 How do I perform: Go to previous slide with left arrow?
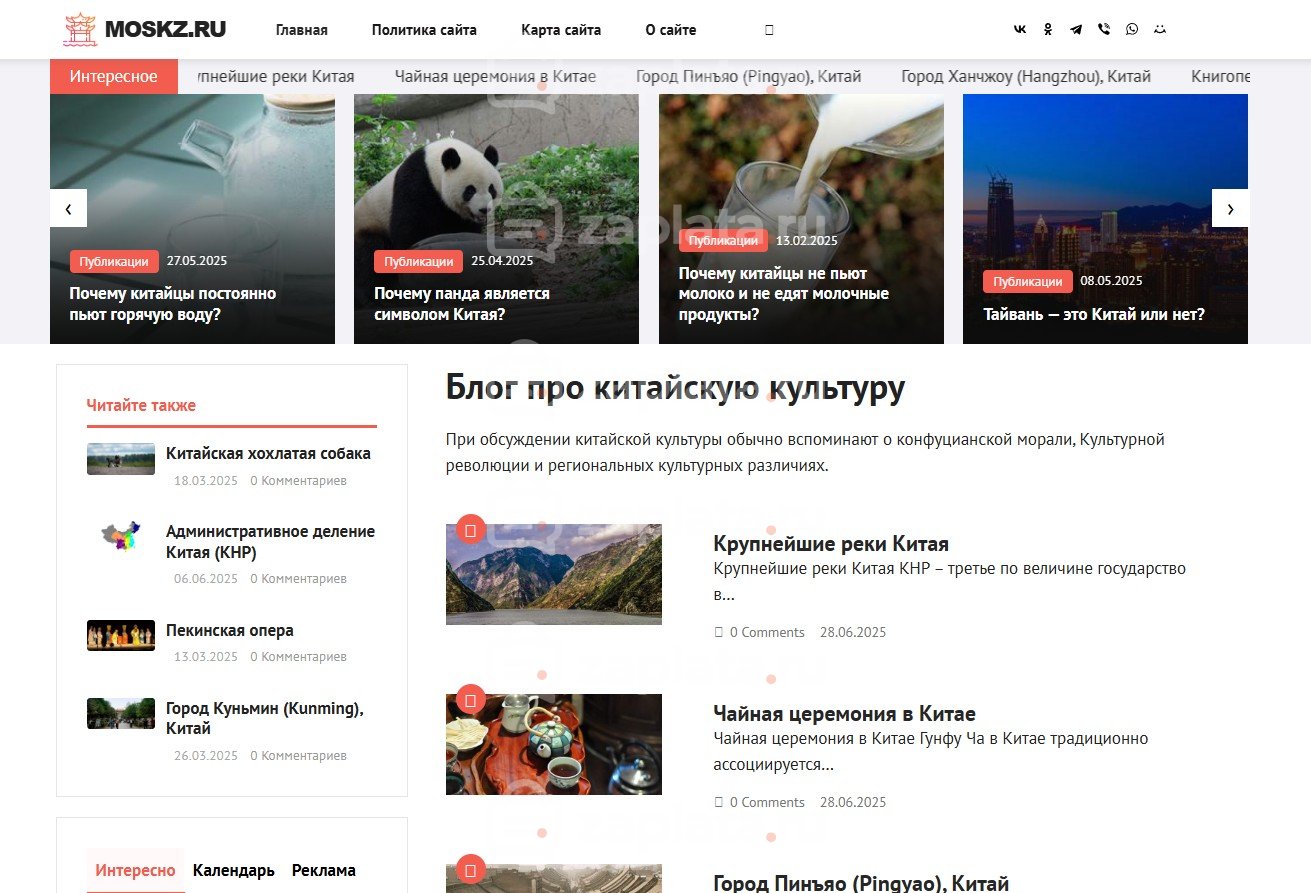point(68,208)
